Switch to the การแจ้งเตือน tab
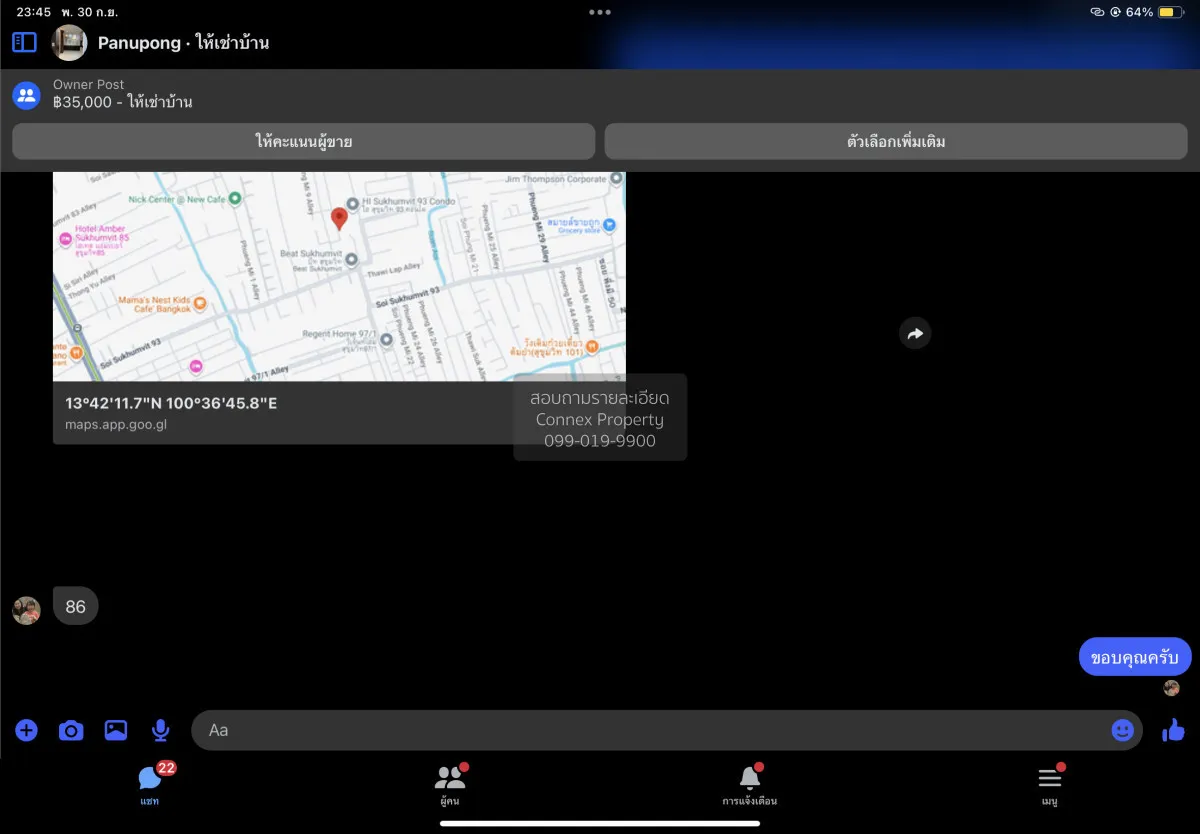 tap(750, 785)
